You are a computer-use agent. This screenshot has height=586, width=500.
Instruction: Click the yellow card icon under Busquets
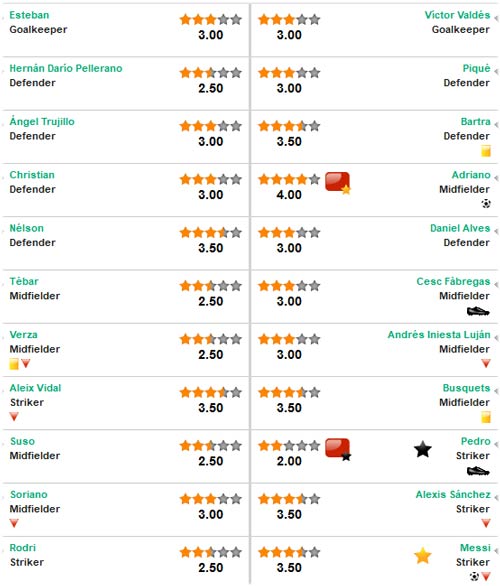(485, 417)
